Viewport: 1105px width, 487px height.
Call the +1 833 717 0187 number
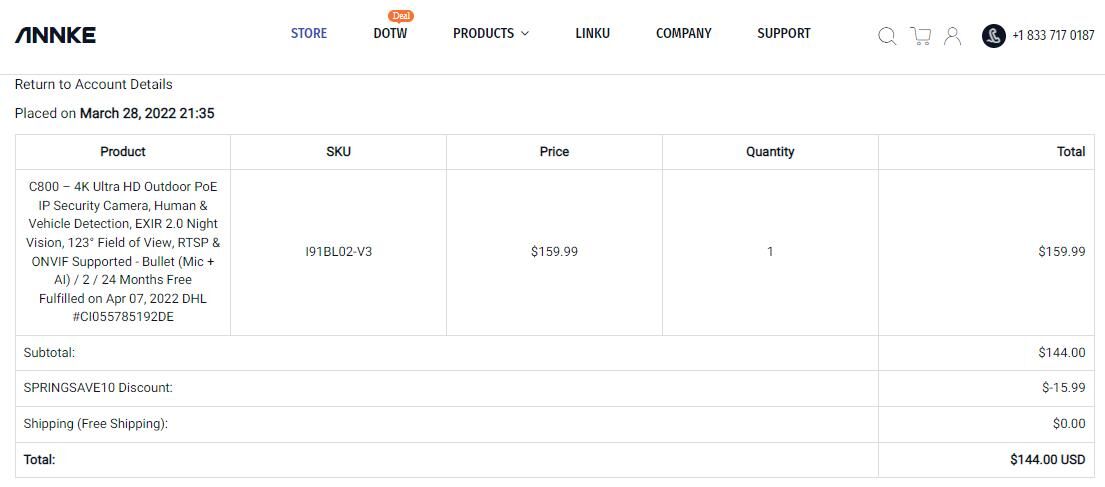tap(1053, 35)
